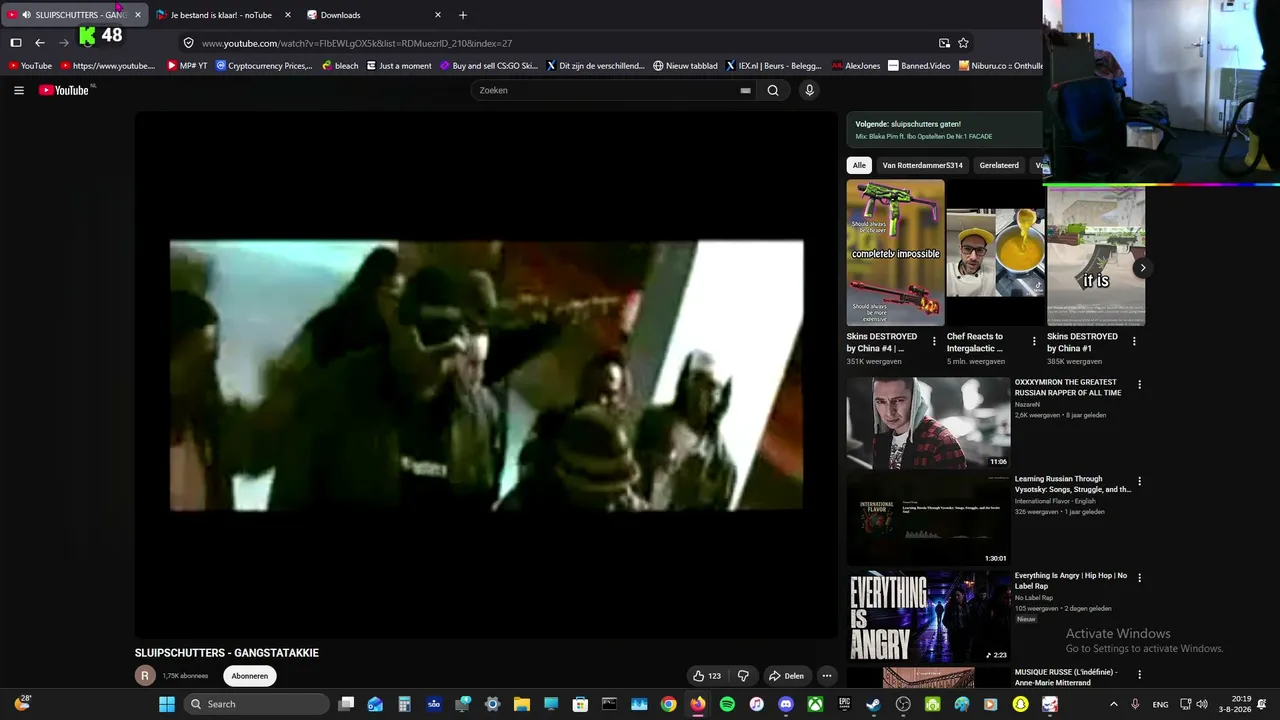Open the AlexJones bookmark
Screen dimensions: 1280x720
[x=856, y=66]
